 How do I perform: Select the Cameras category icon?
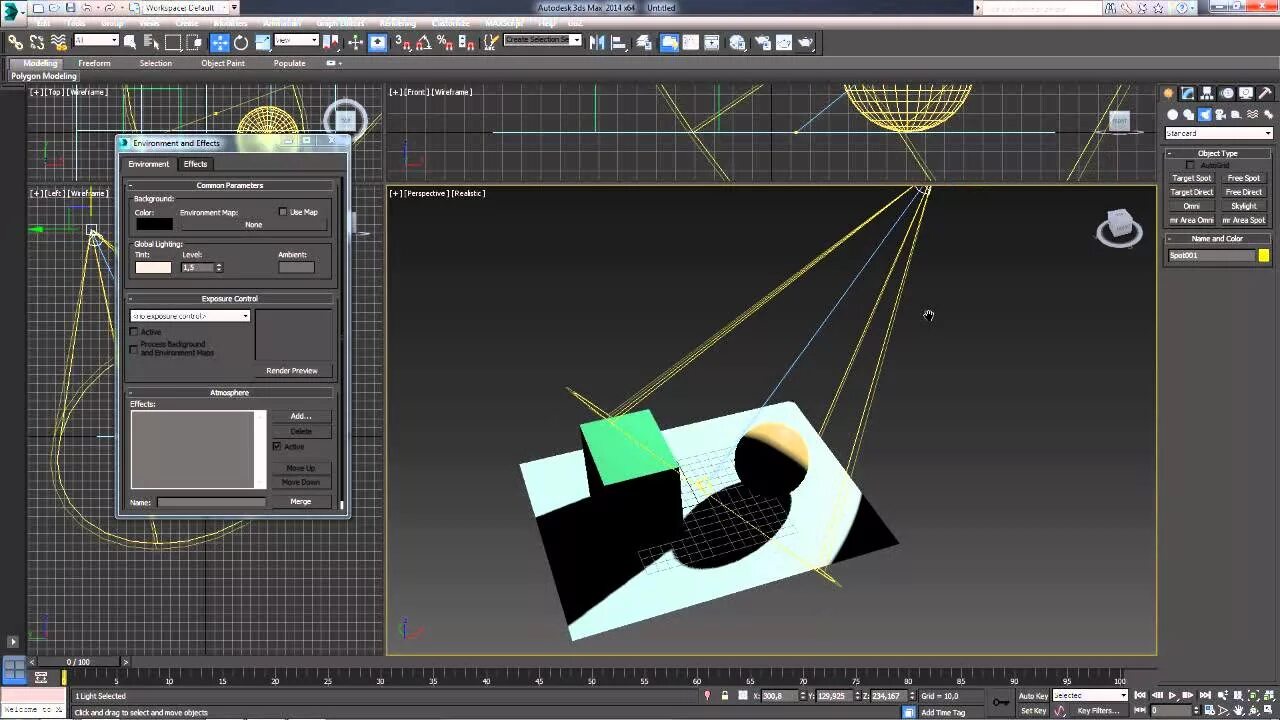pyautogui.click(x=1220, y=115)
